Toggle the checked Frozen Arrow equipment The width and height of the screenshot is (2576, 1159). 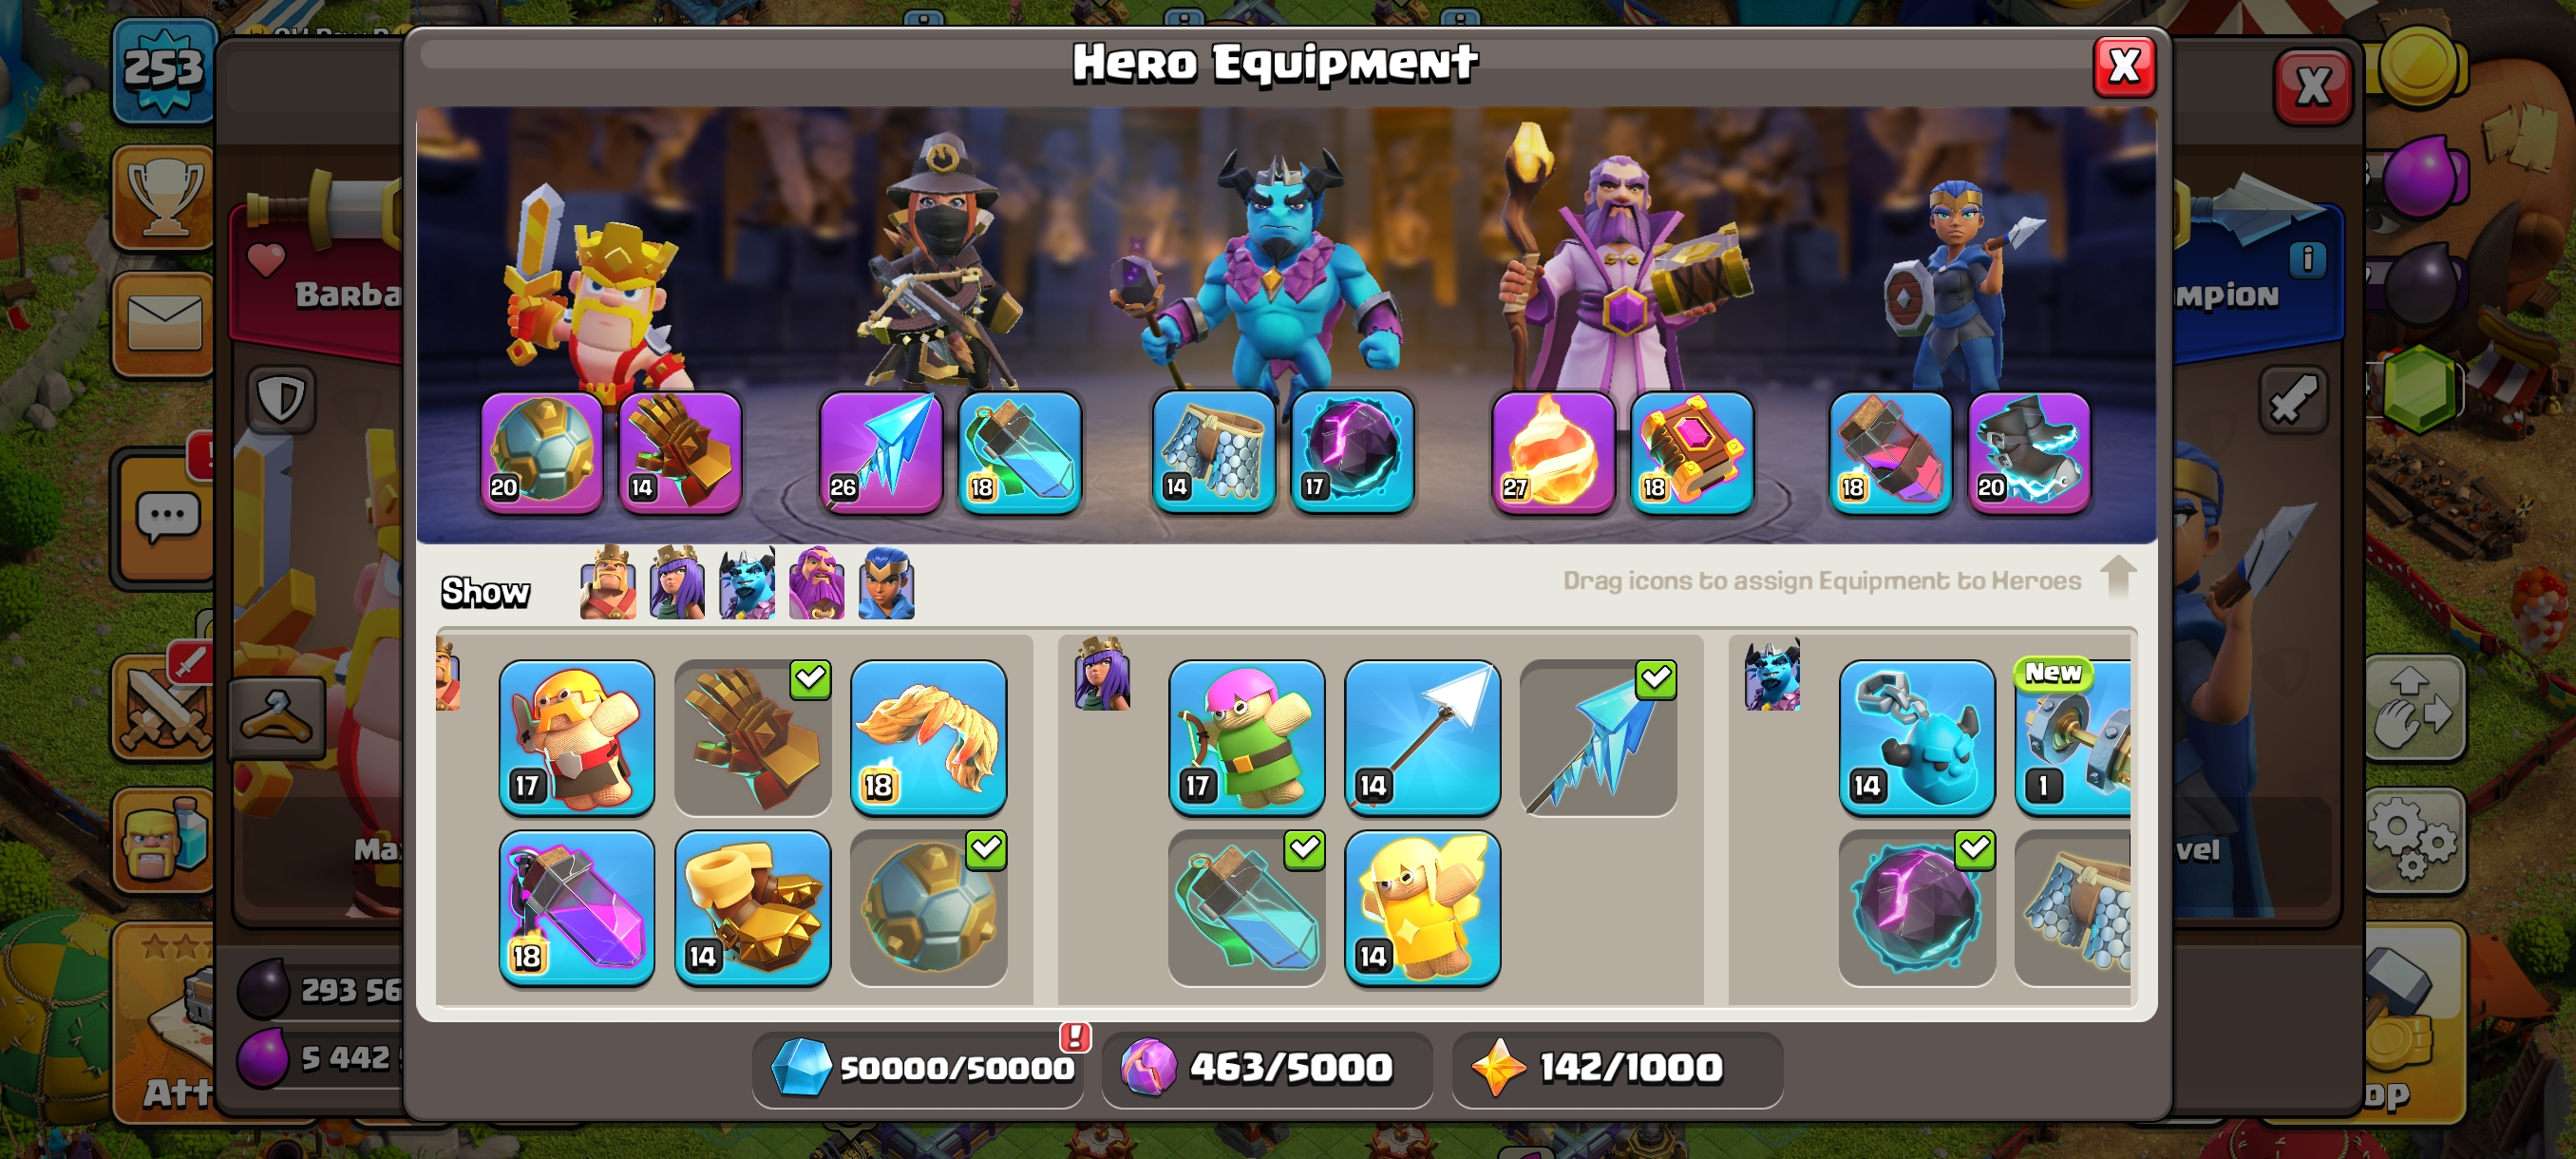pyautogui.click(x=1599, y=737)
